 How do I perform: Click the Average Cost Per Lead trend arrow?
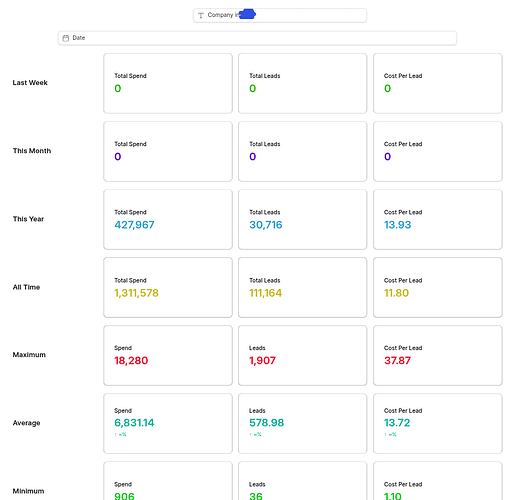pos(386,434)
